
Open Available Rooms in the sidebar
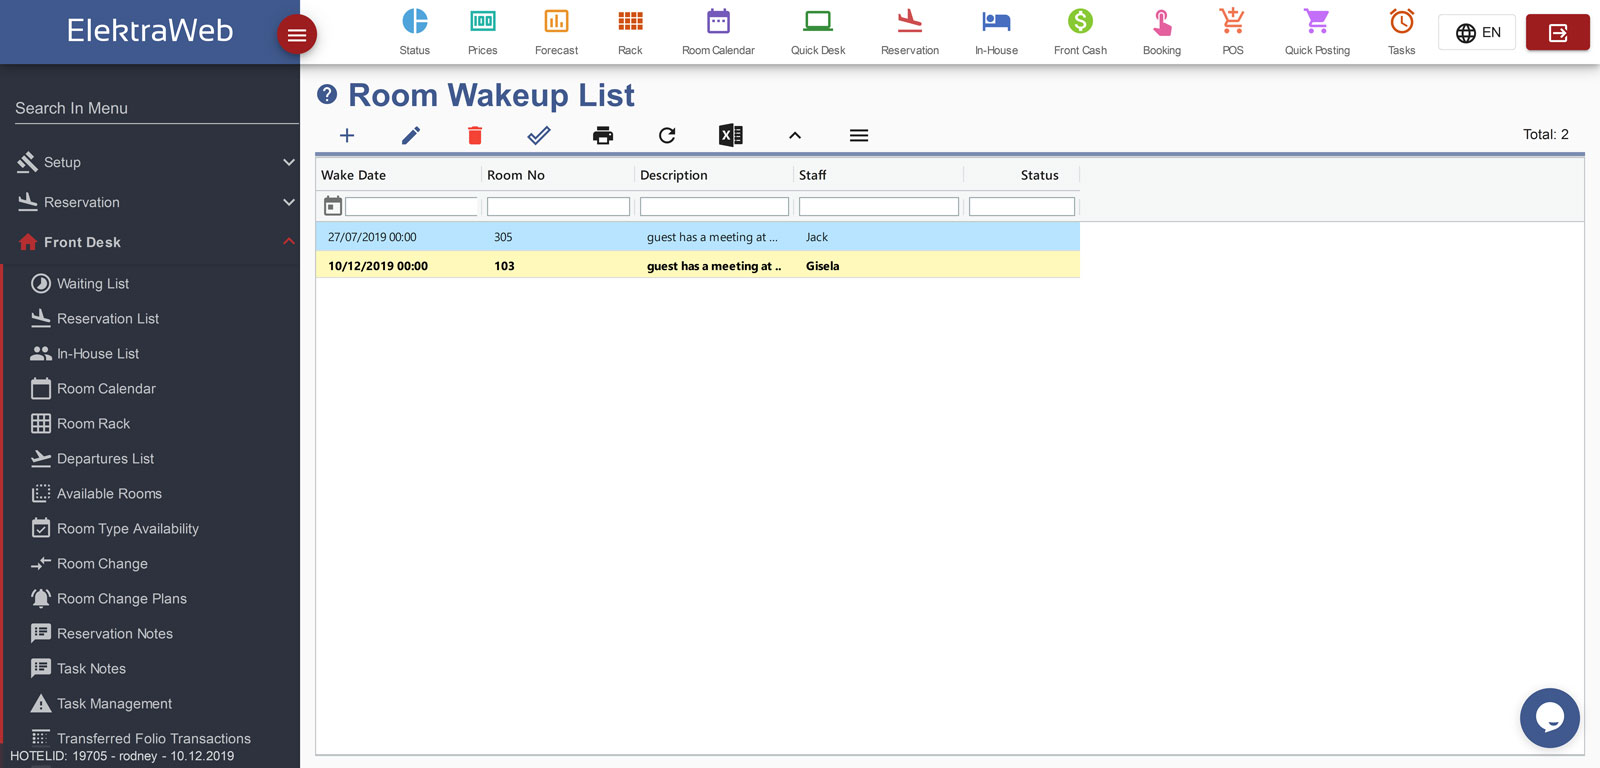(x=109, y=494)
